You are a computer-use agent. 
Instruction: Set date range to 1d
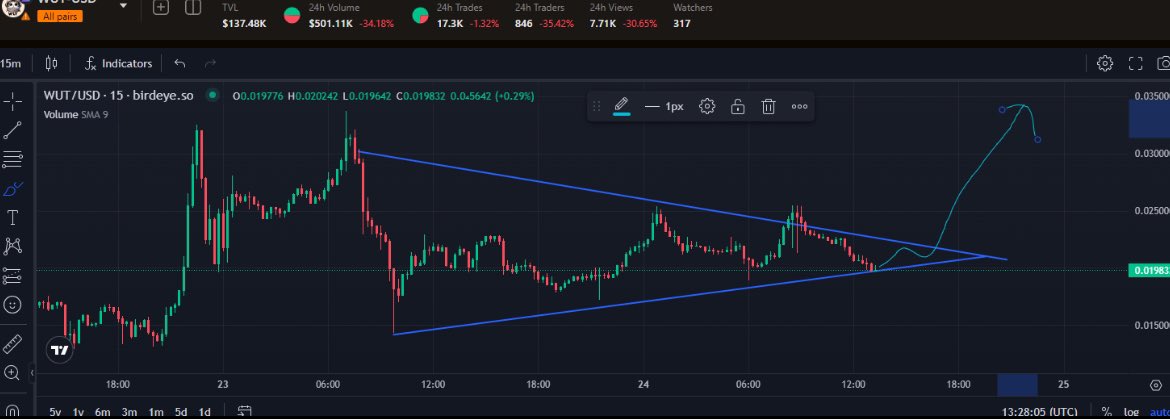click(x=204, y=412)
